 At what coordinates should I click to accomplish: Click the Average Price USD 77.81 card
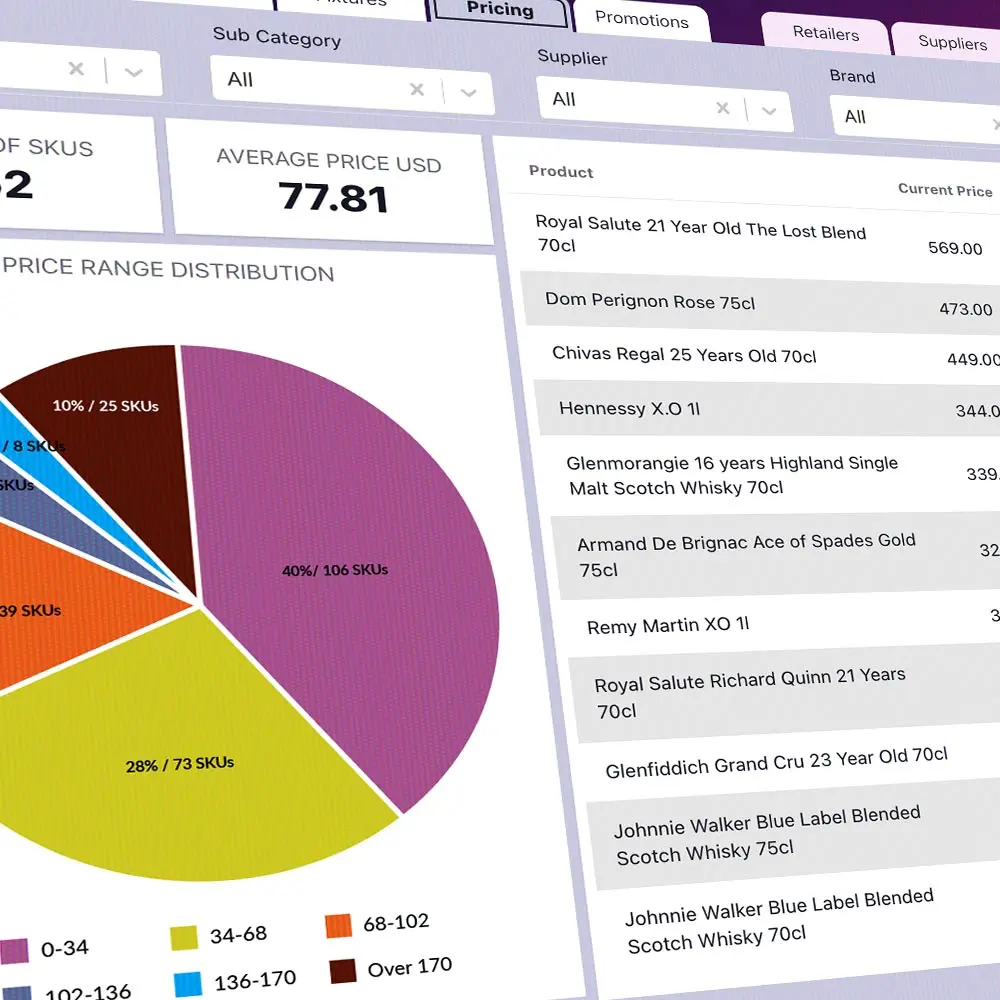point(330,181)
